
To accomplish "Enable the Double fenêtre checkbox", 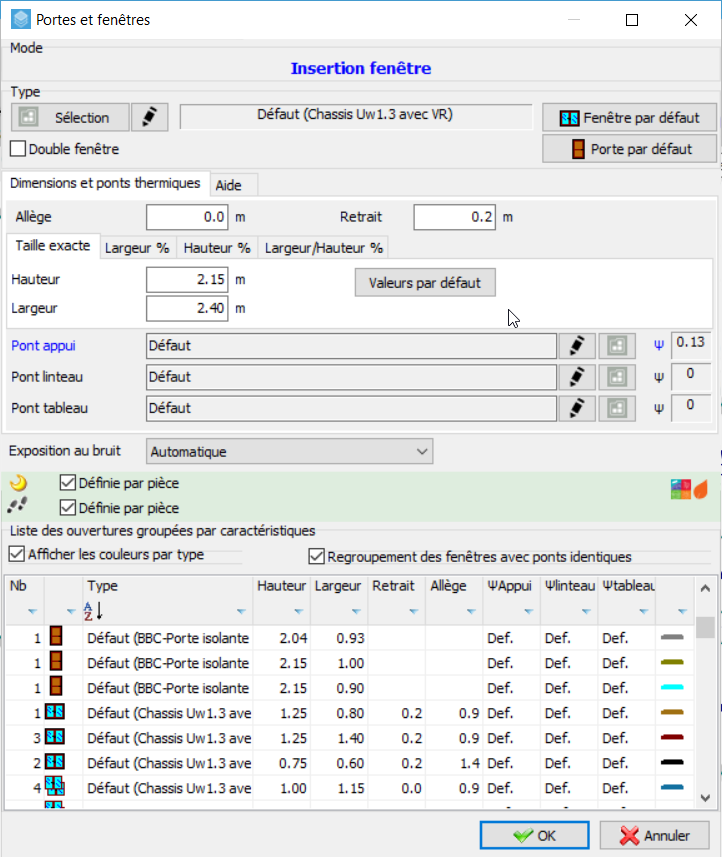I will pyautogui.click(x=18, y=149).
